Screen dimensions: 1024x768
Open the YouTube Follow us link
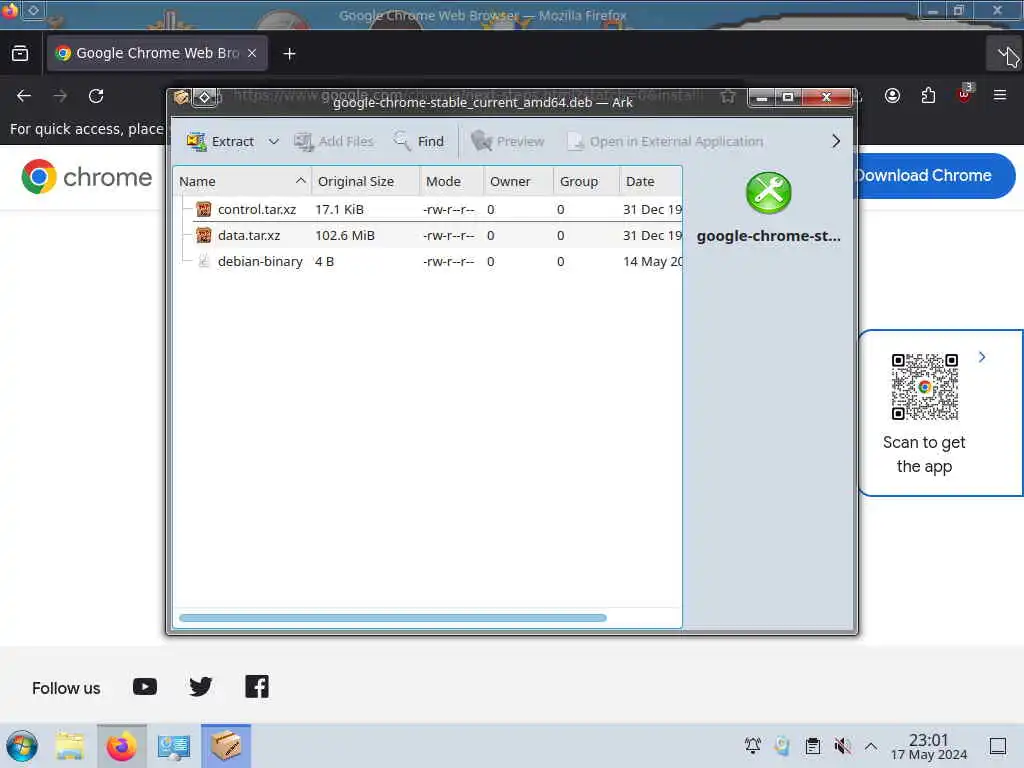(x=145, y=687)
